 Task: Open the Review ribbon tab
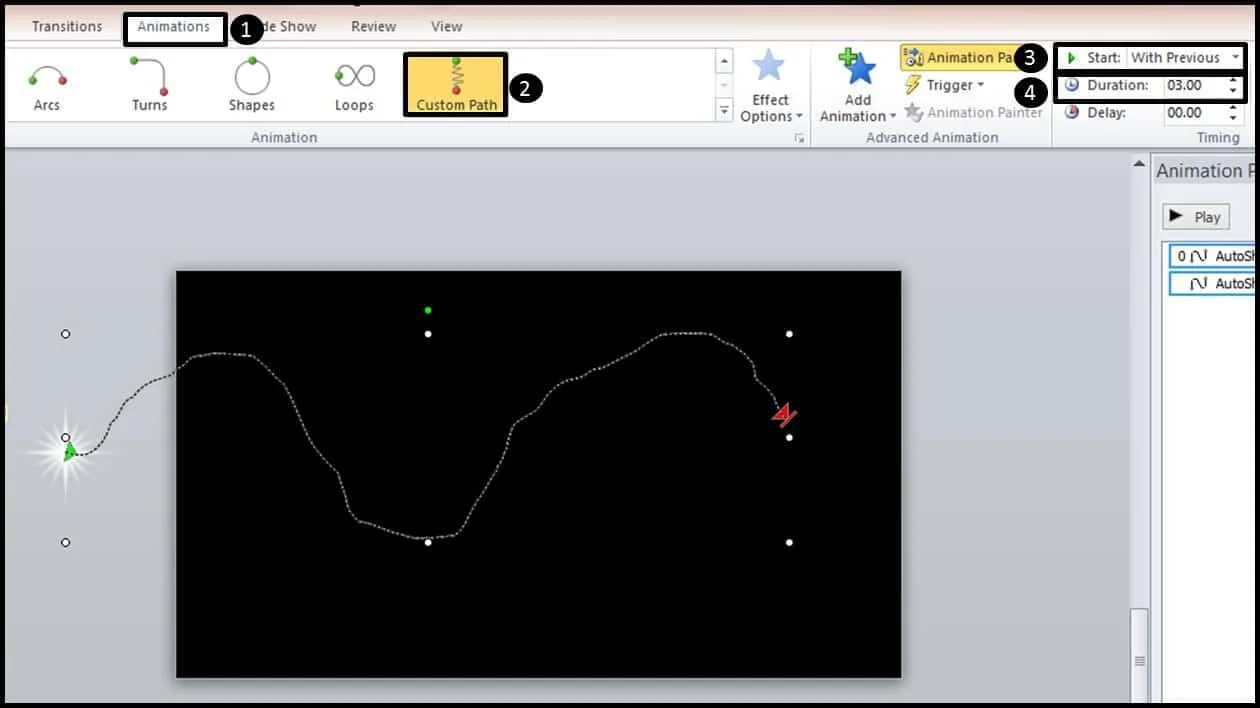click(x=373, y=26)
